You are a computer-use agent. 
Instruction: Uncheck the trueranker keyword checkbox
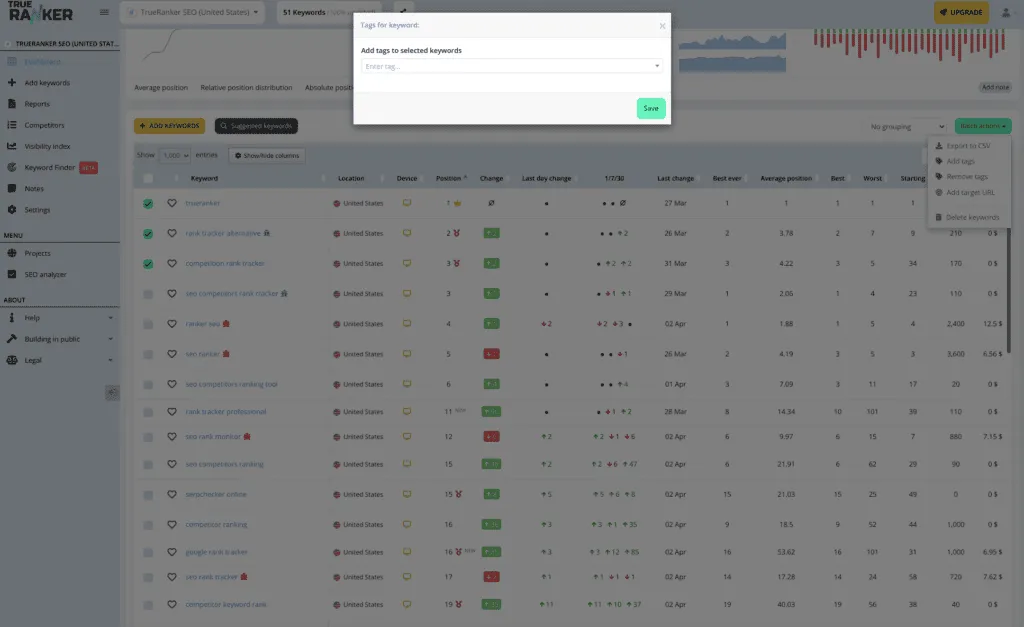148,204
